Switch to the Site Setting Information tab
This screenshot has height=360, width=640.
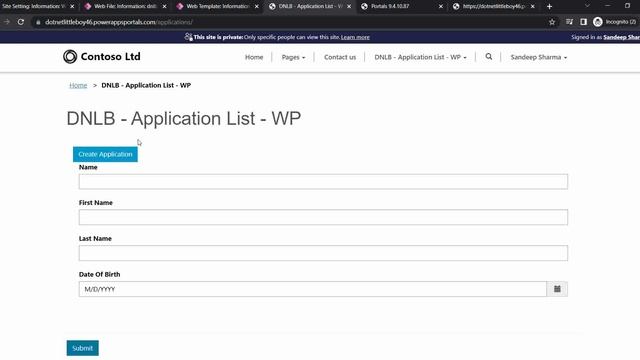click(x=34, y=7)
